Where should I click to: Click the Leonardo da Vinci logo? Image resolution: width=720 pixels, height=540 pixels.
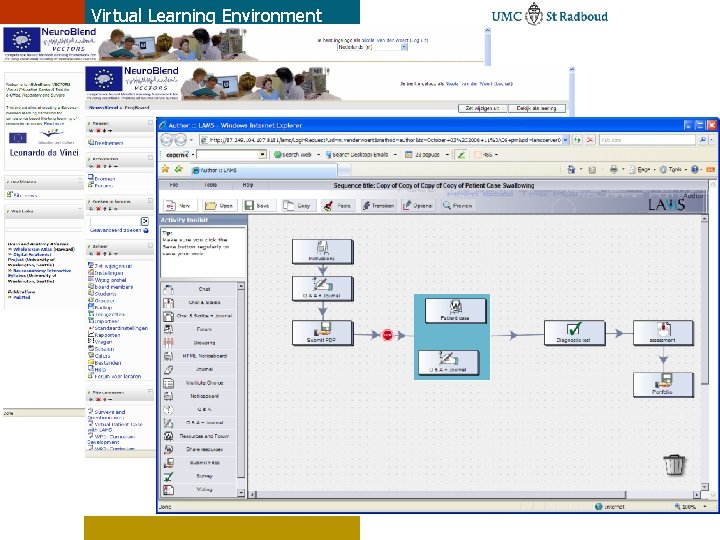(x=44, y=152)
